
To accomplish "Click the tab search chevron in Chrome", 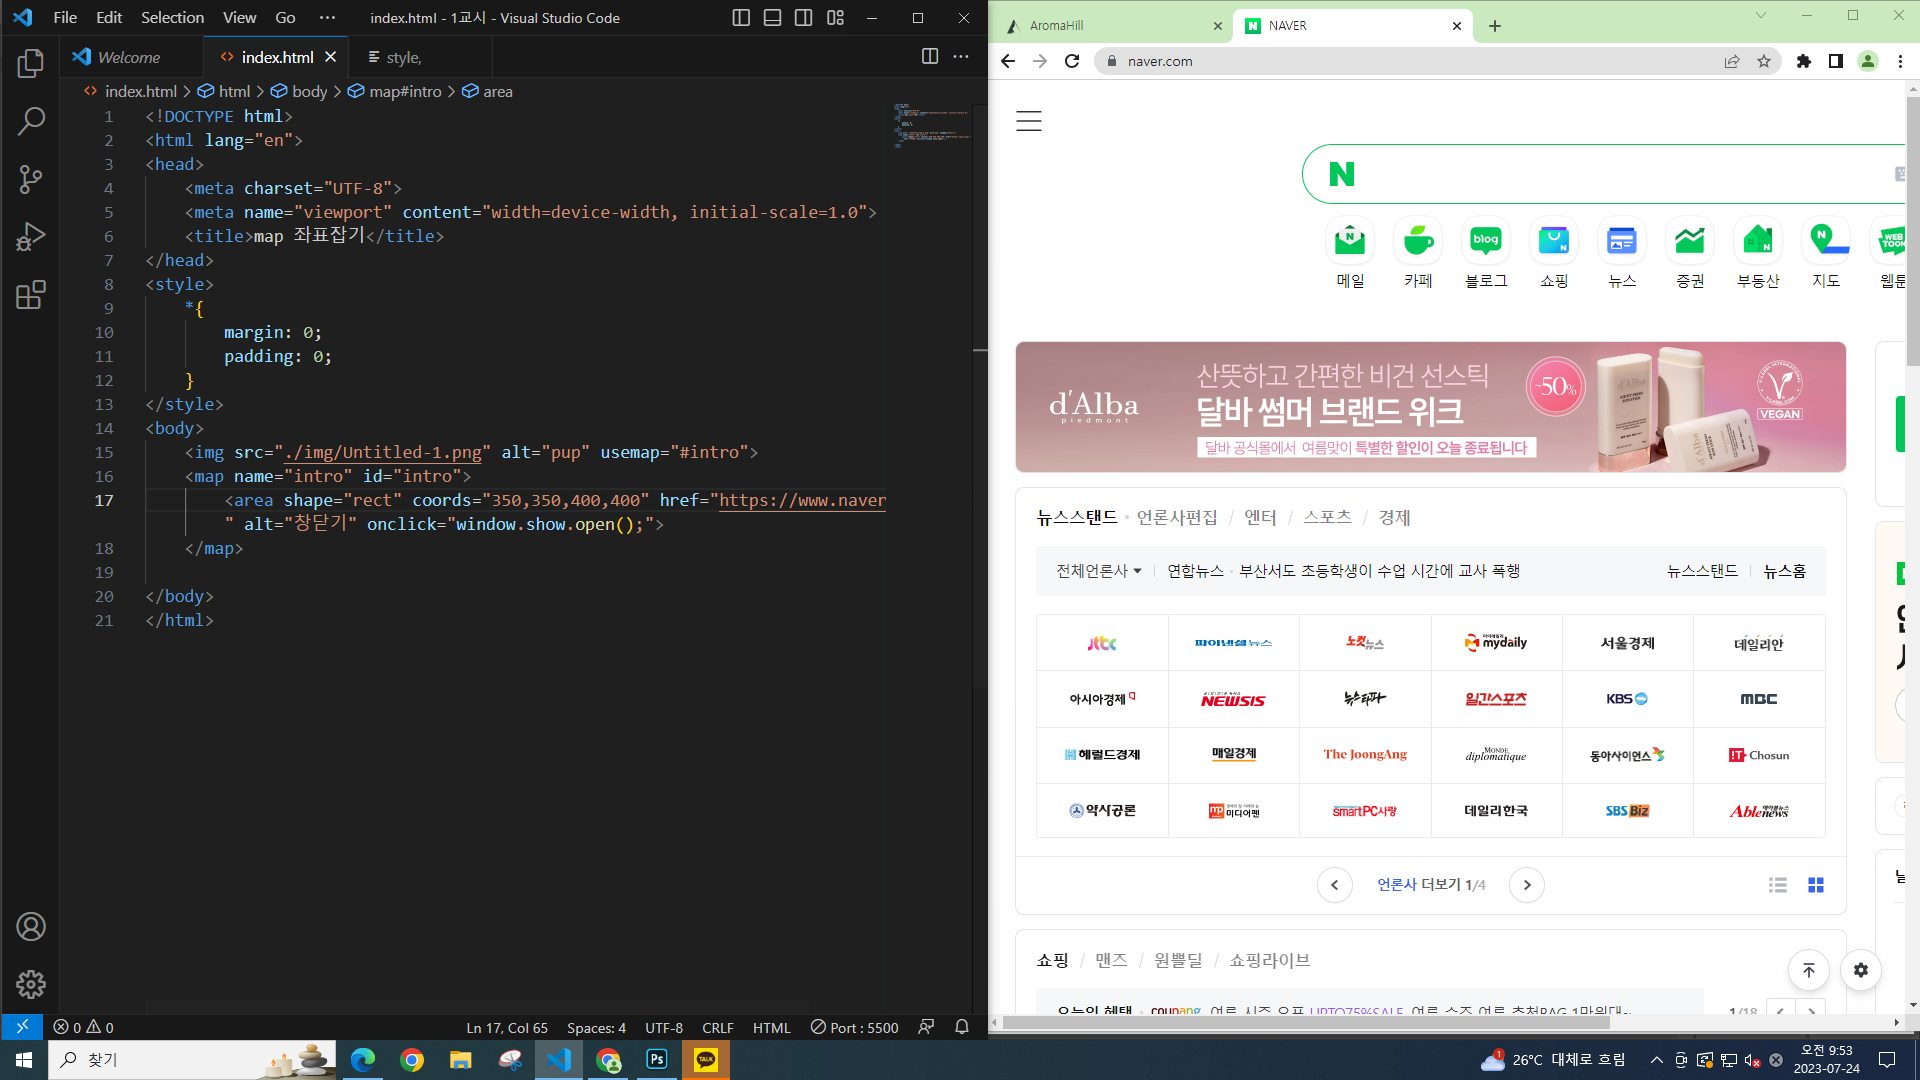I will (1760, 16).
